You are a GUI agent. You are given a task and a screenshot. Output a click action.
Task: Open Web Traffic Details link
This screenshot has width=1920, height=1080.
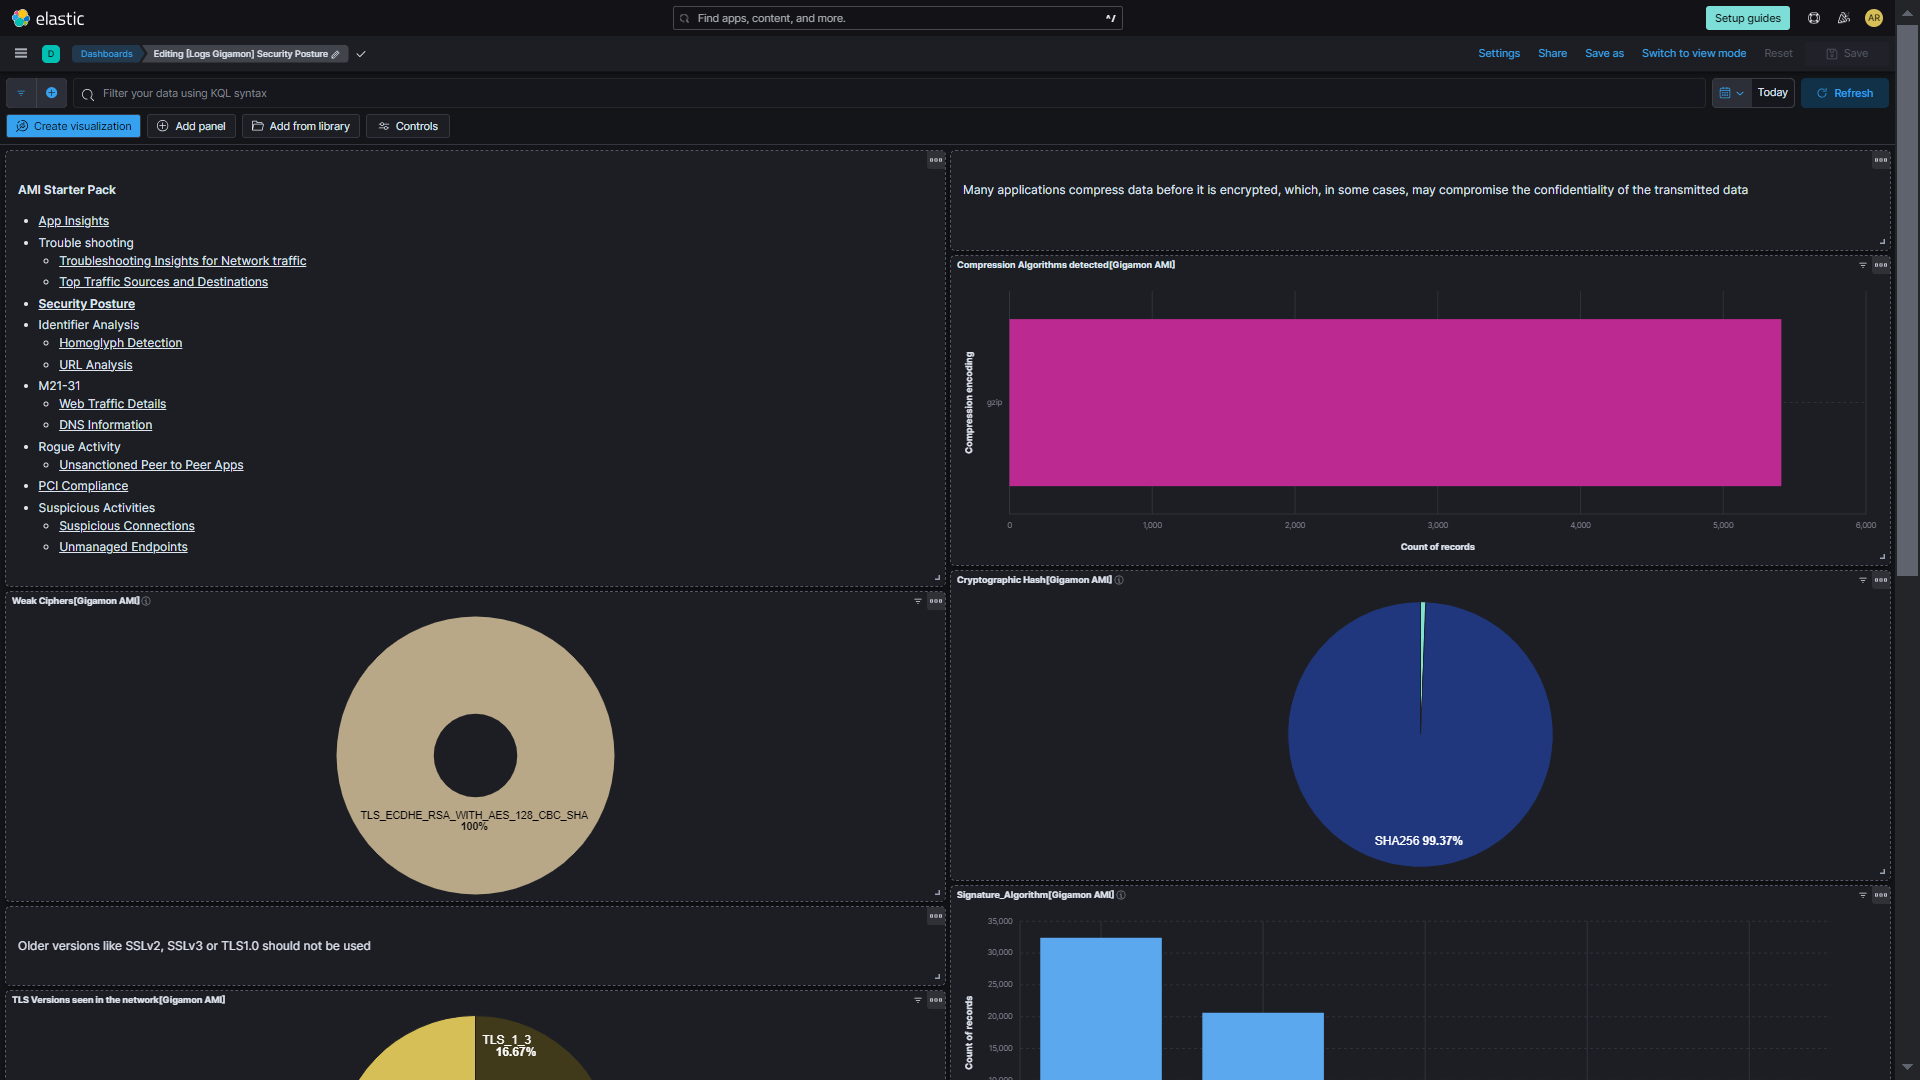tap(112, 404)
